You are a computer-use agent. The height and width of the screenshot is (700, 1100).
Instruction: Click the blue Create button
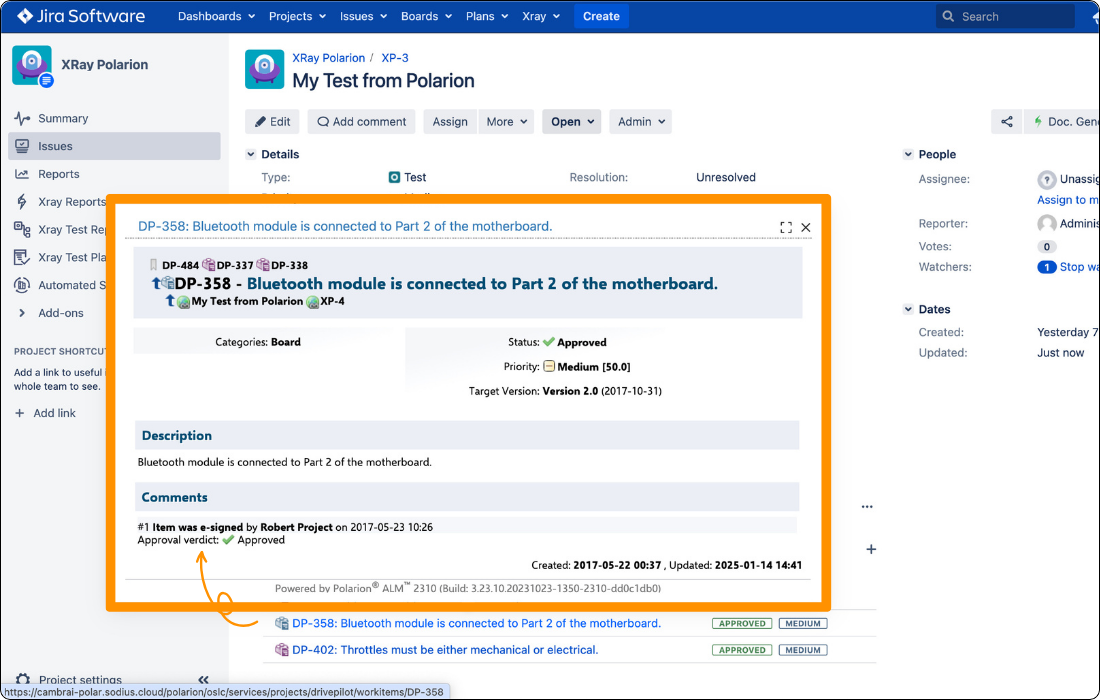tap(601, 16)
